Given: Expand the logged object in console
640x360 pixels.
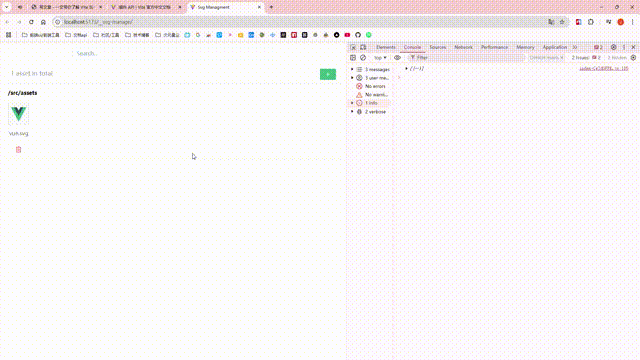Looking at the screenshot, I should click(407, 69).
